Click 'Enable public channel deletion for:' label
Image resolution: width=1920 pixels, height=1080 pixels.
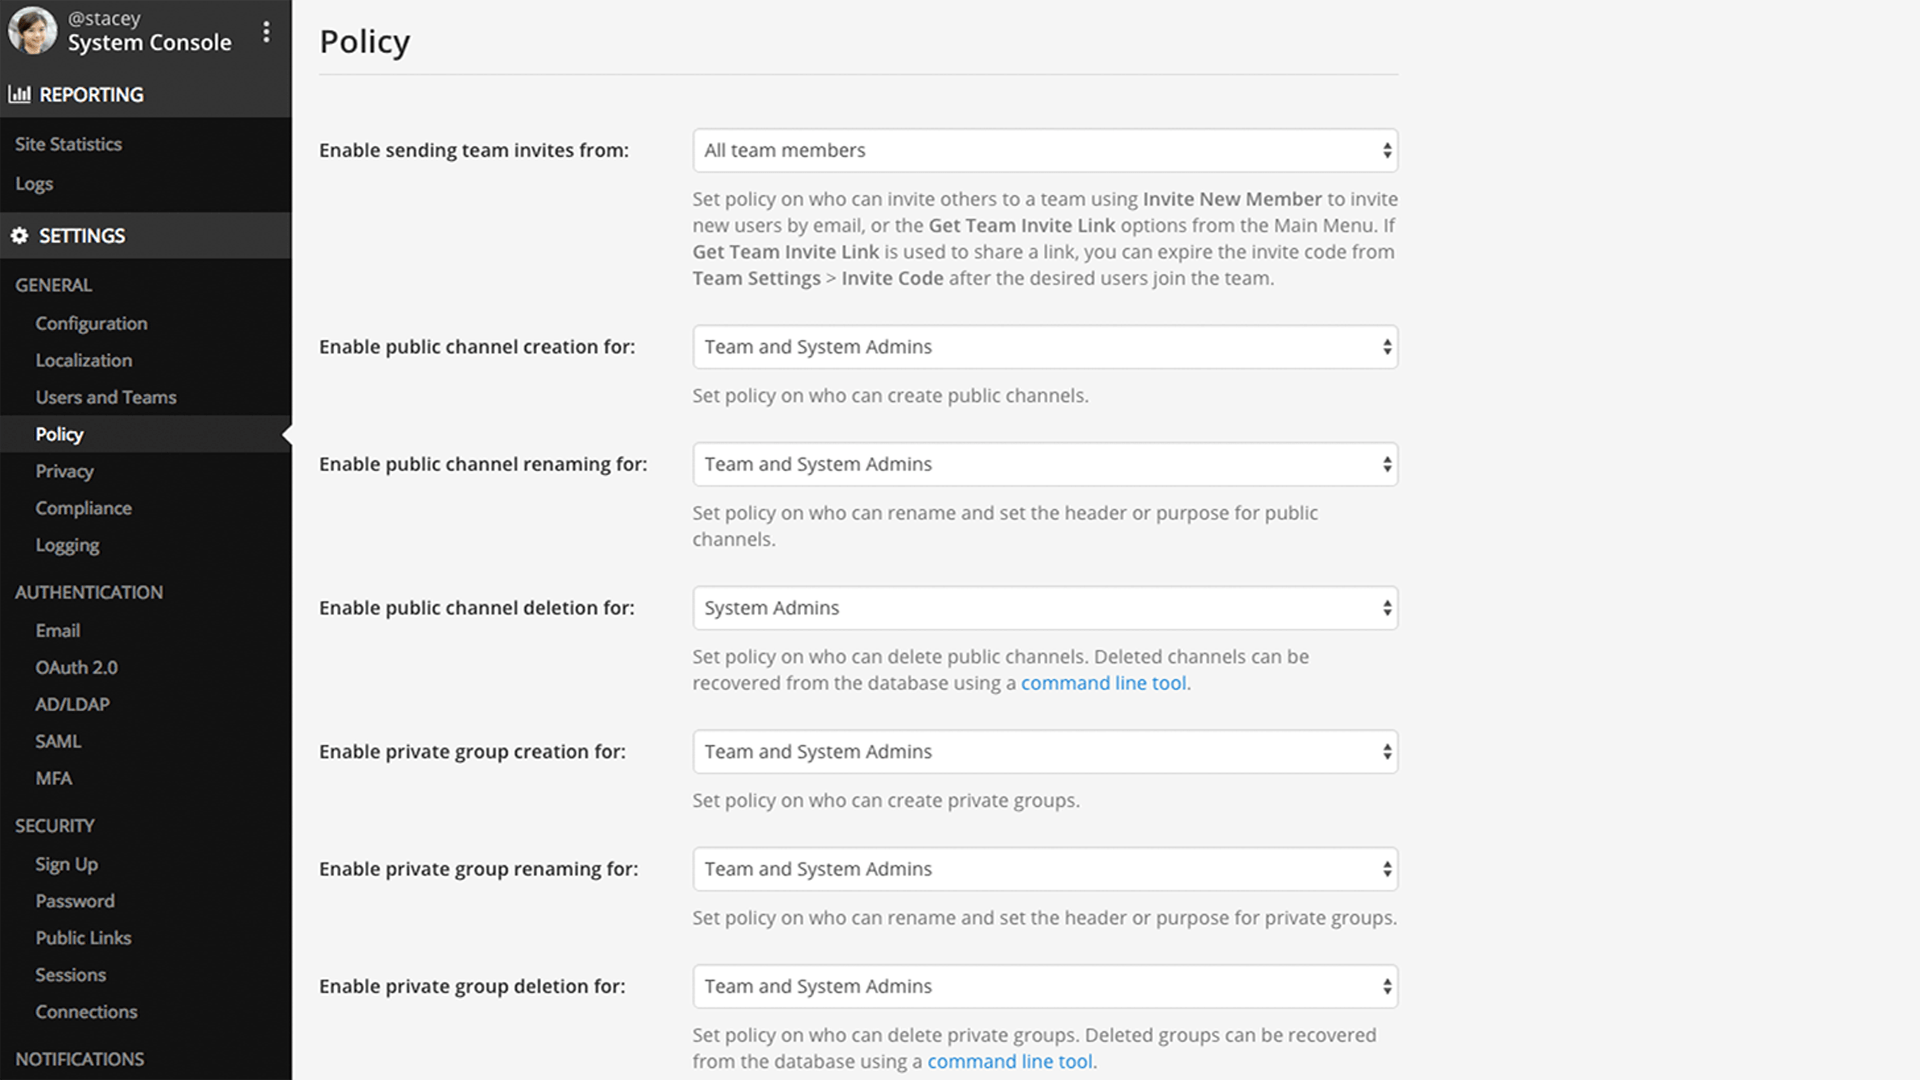(x=477, y=608)
